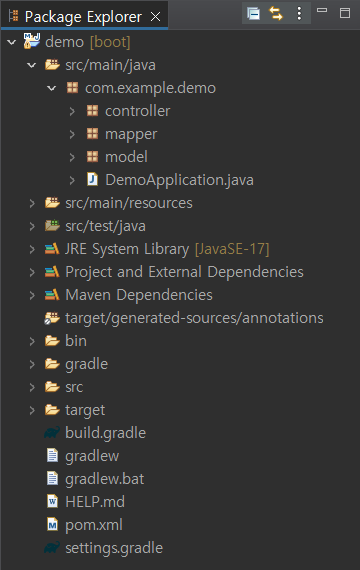Click the JRE System Library icon
360x570 pixels.
click(x=52, y=249)
